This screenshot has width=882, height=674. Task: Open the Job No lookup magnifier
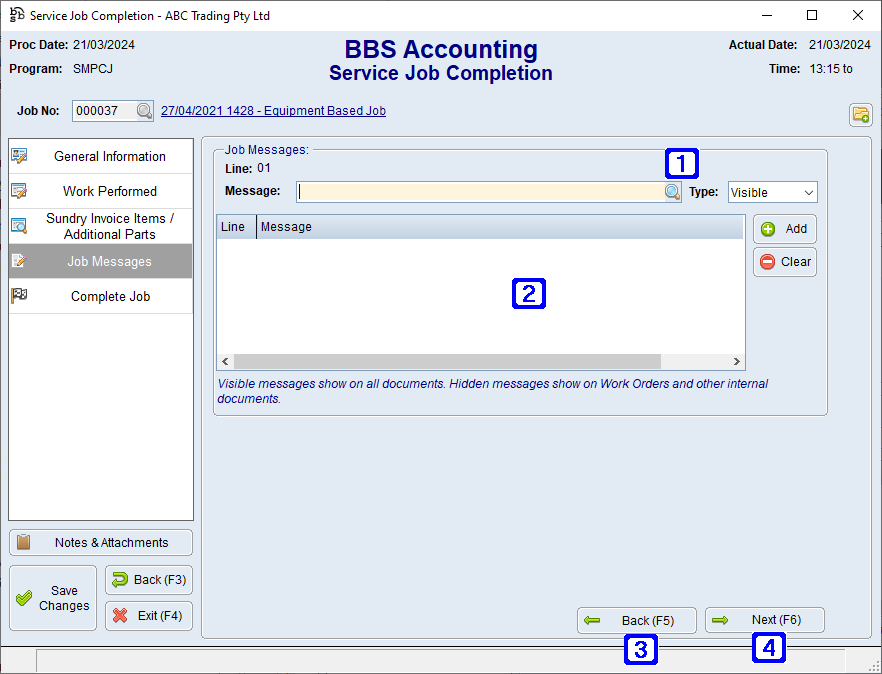pyautogui.click(x=143, y=110)
